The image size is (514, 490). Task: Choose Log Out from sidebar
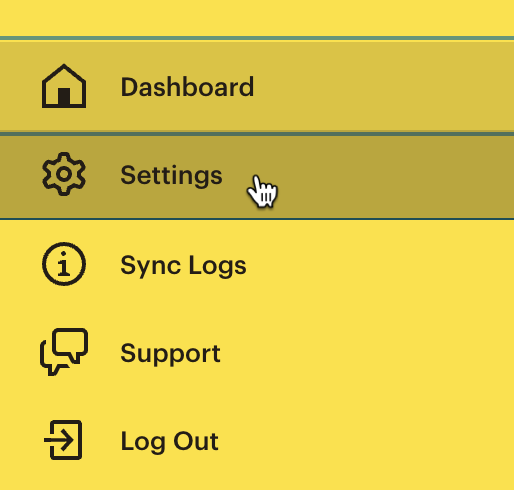coord(257,440)
